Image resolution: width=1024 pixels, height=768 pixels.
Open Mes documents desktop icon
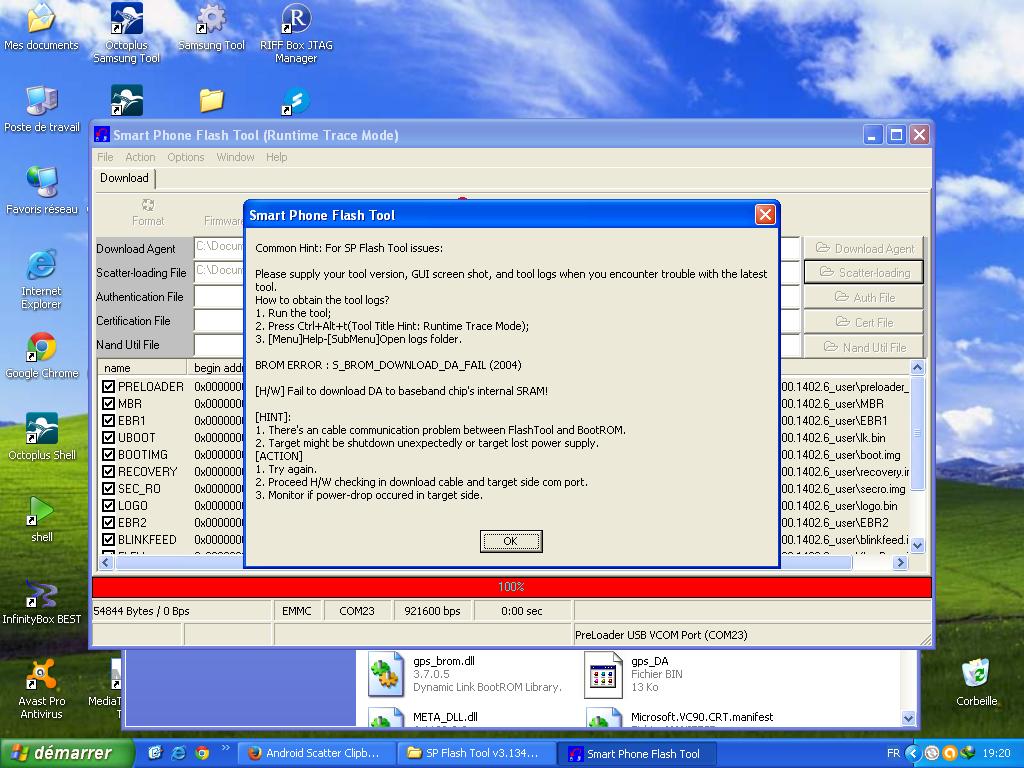click(40, 26)
